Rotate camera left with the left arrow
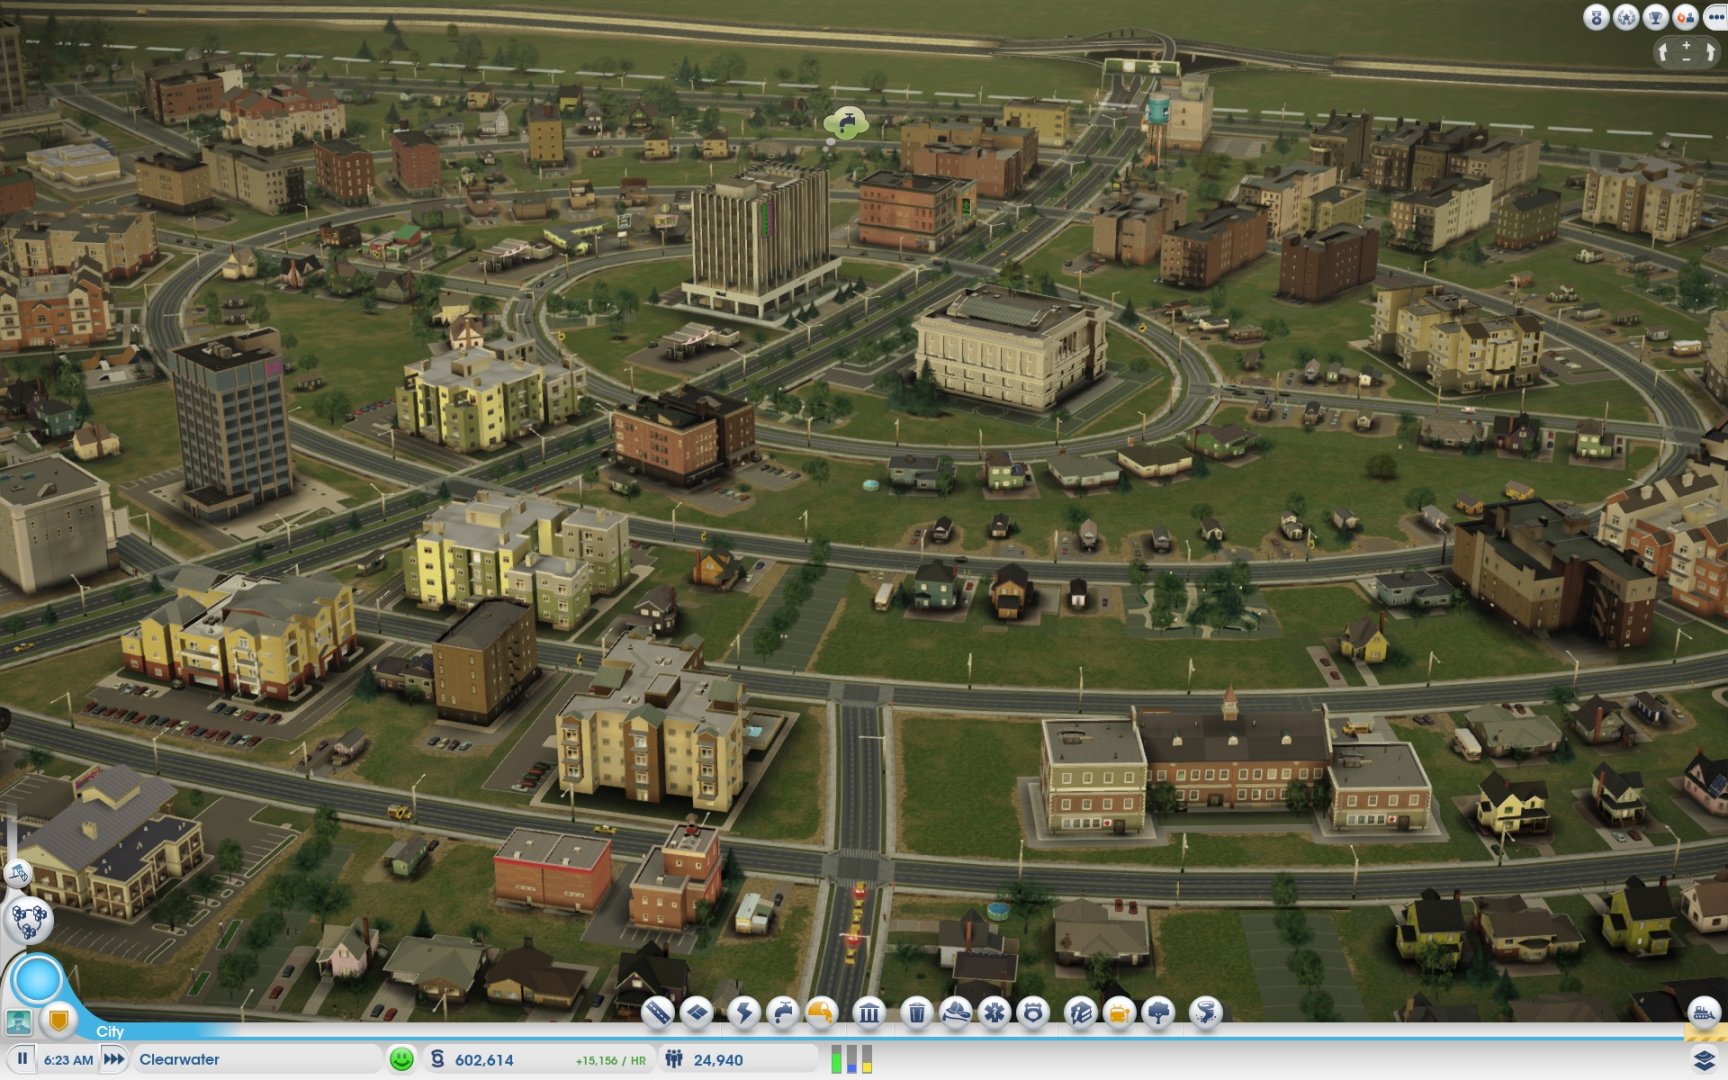 1663,52
